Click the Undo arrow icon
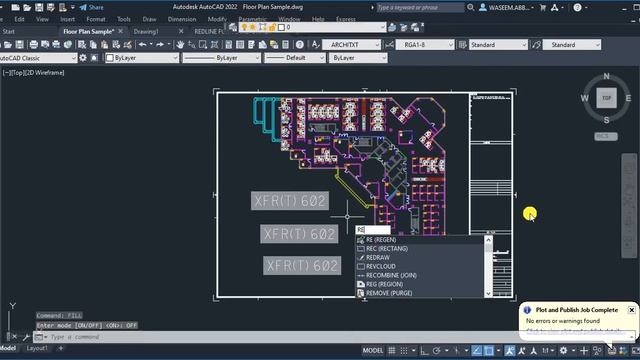 coord(142,44)
